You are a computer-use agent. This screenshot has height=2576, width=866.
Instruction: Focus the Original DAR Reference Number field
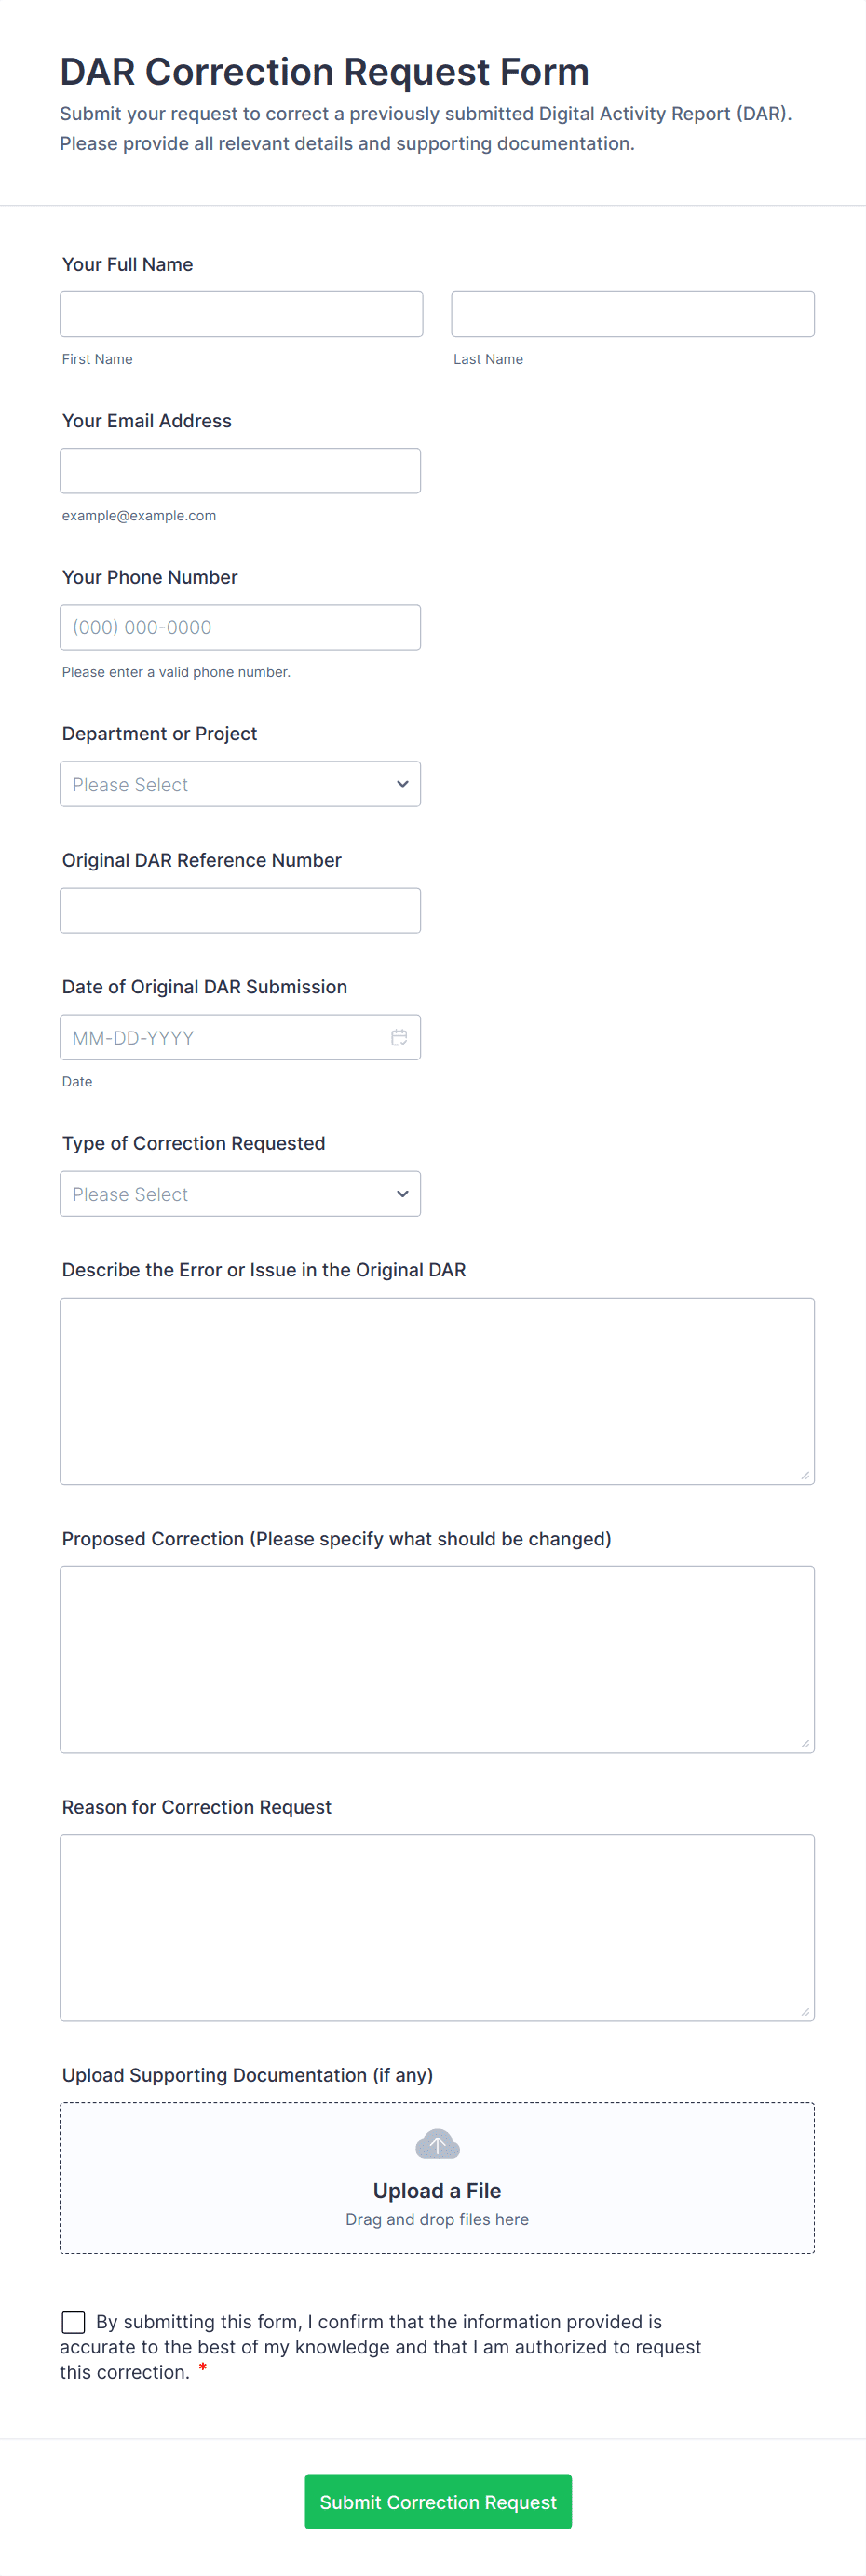coord(240,911)
